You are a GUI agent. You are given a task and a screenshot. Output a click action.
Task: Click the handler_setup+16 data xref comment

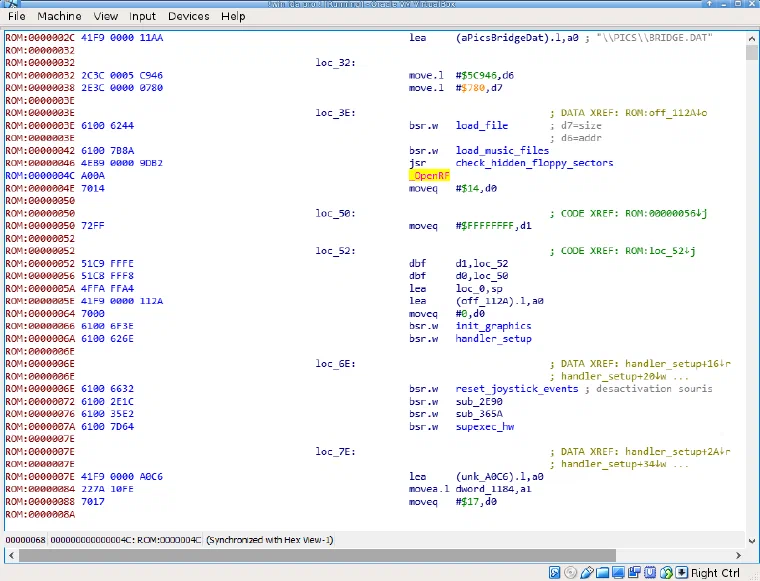[640, 363]
